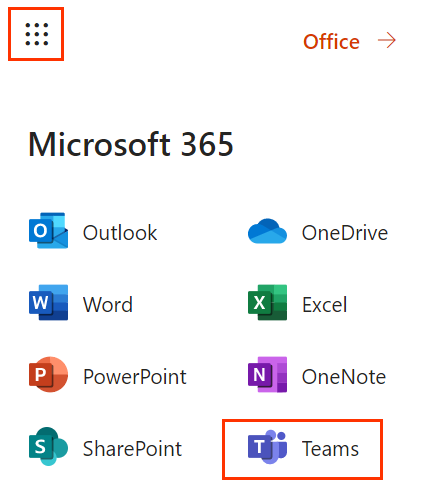Click the OneNote text label
The height and width of the screenshot is (495, 428).
344,377
